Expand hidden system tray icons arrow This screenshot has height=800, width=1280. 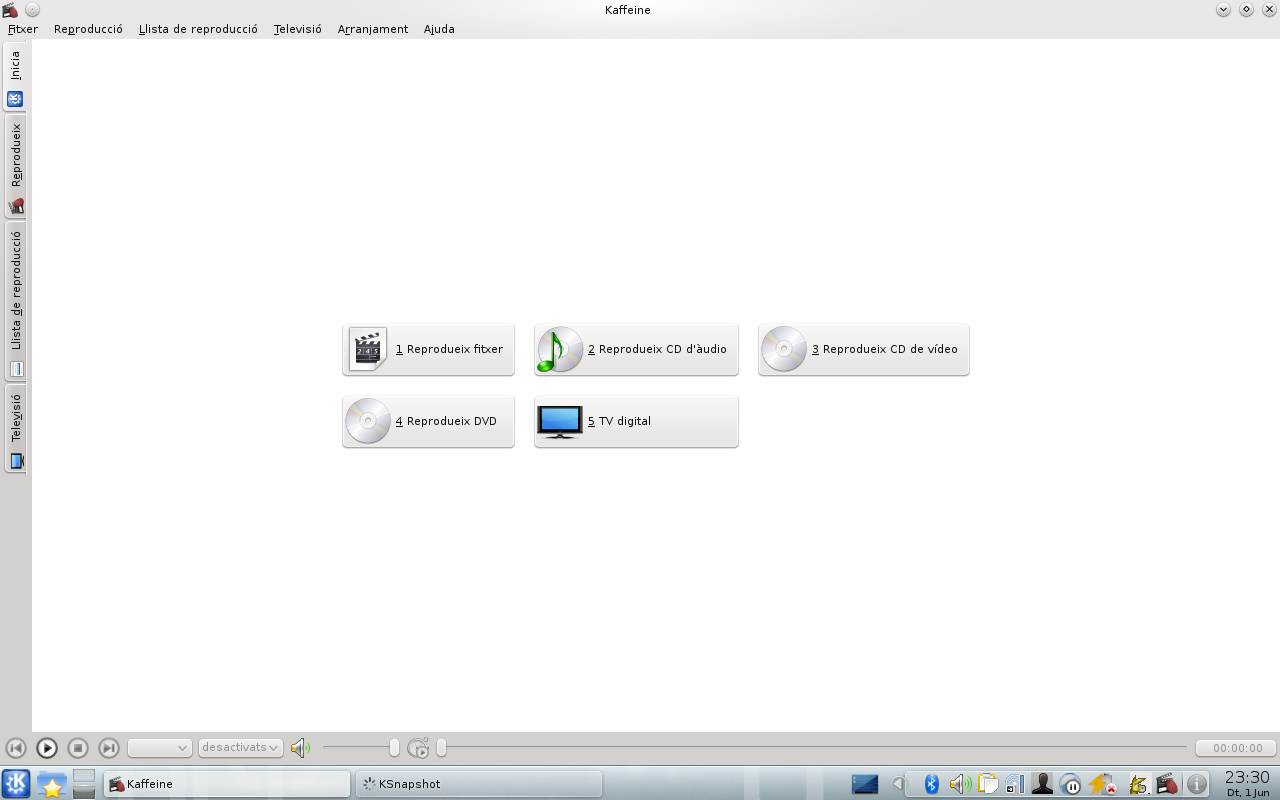898,784
